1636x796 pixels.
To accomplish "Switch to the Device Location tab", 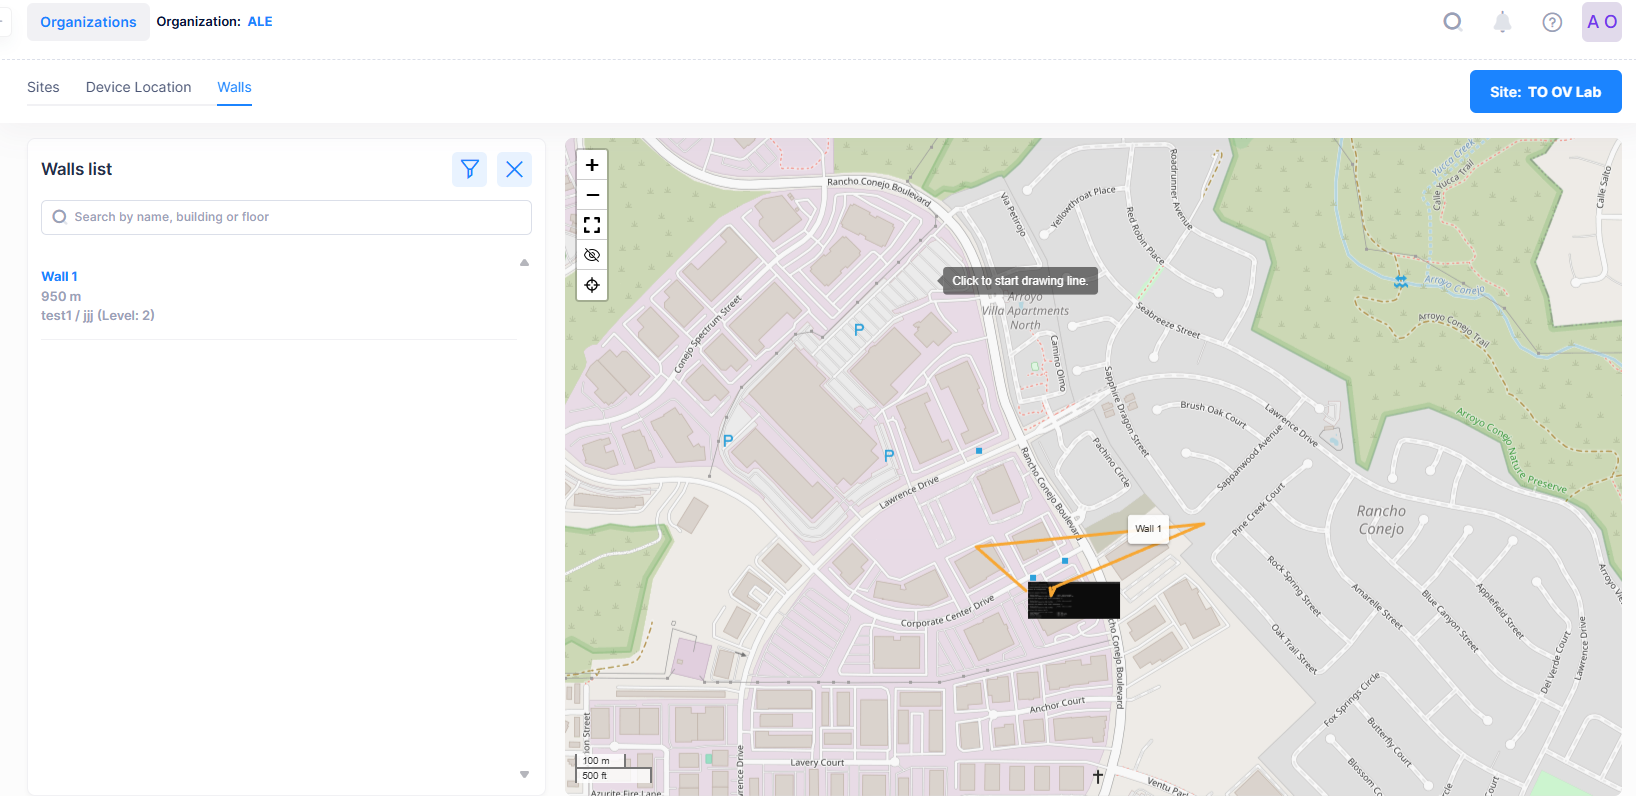I will (x=138, y=87).
